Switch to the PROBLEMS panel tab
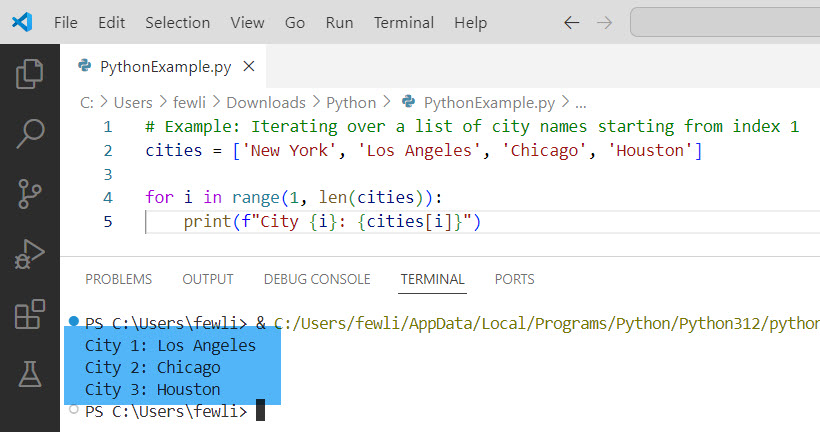The width and height of the screenshot is (820, 432). point(119,279)
